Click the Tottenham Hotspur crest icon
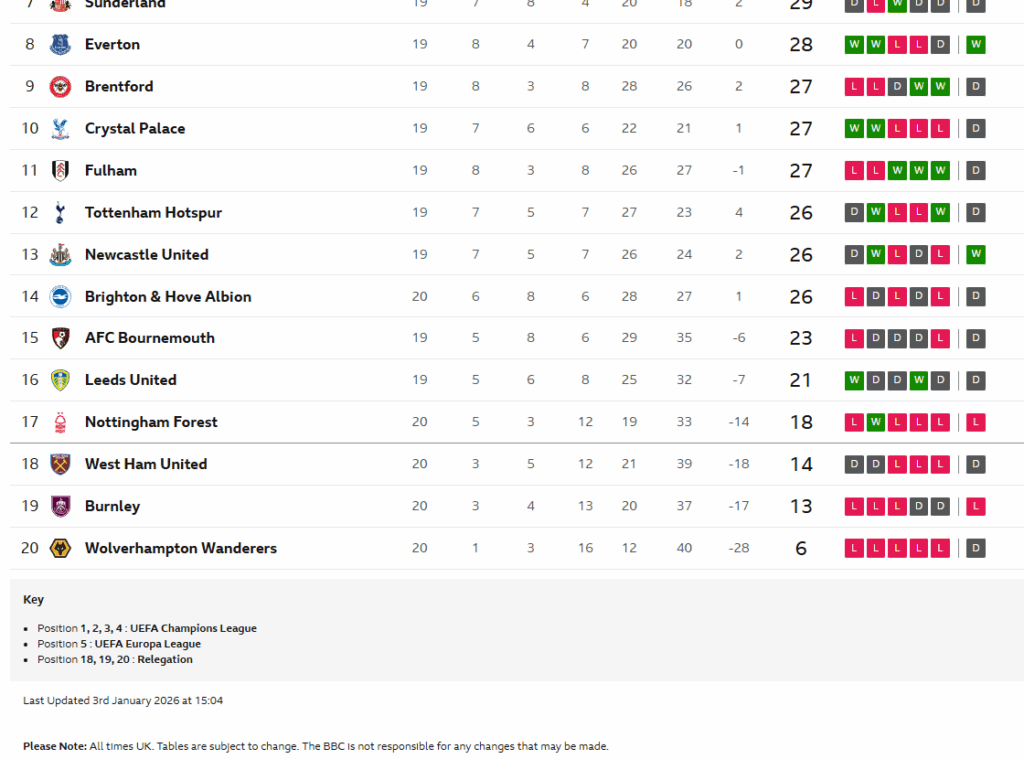This screenshot has width=1024, height=759. 60,212
